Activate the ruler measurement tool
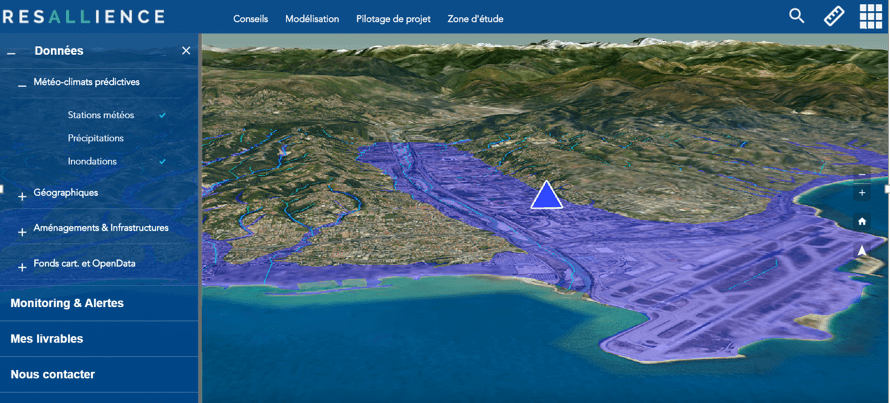 pyautogui.click(x=834, y=16)
